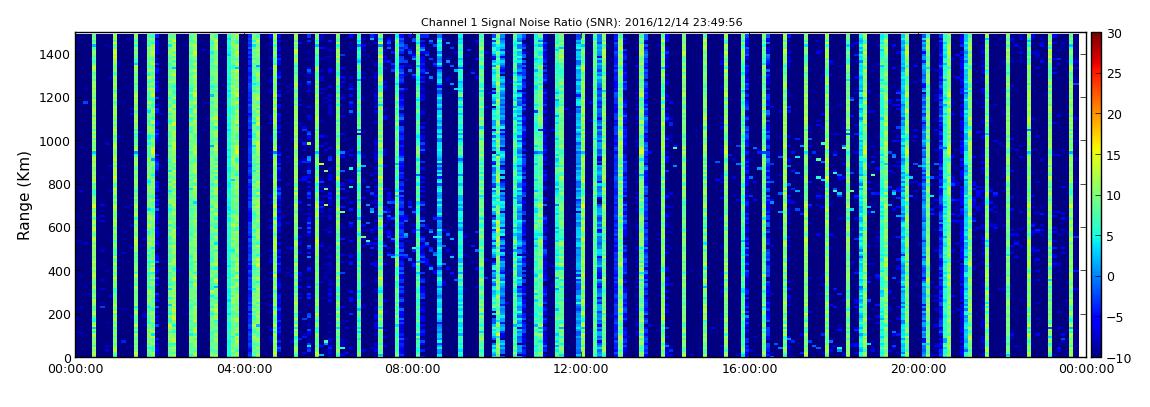This screenshot has width=1150, height=407.
Task: Click the colorbar value −5
Action: (x=1115, y=317)
